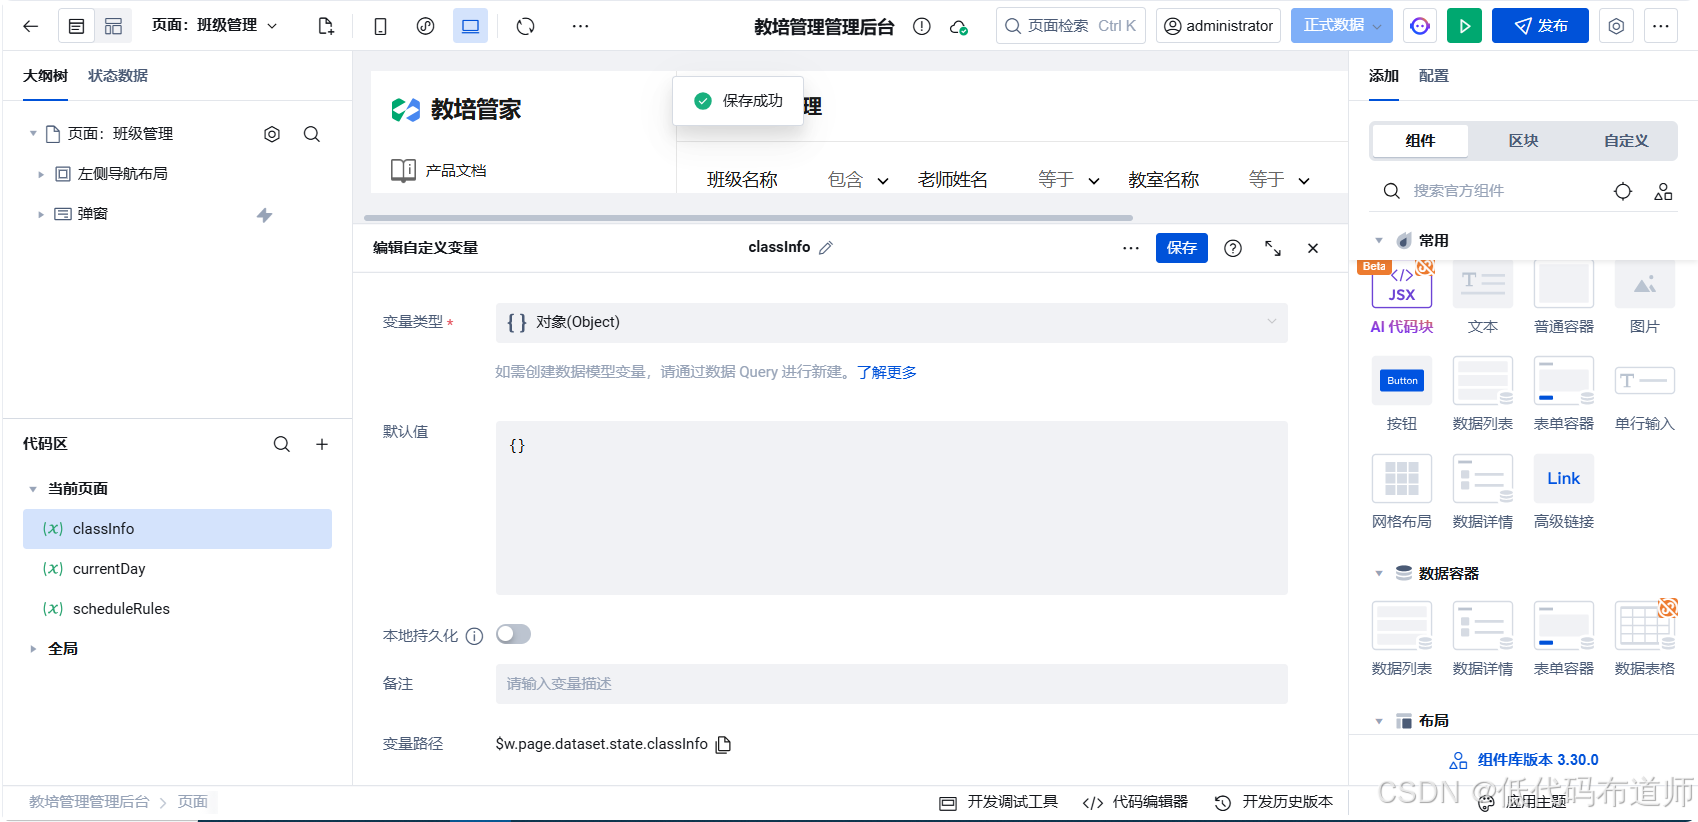Copy the variable path with copy icon

click(x=724, y=744)
